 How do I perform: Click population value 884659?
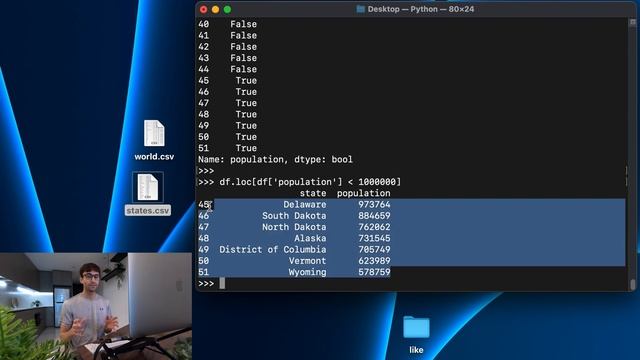(x=374, y=216)
